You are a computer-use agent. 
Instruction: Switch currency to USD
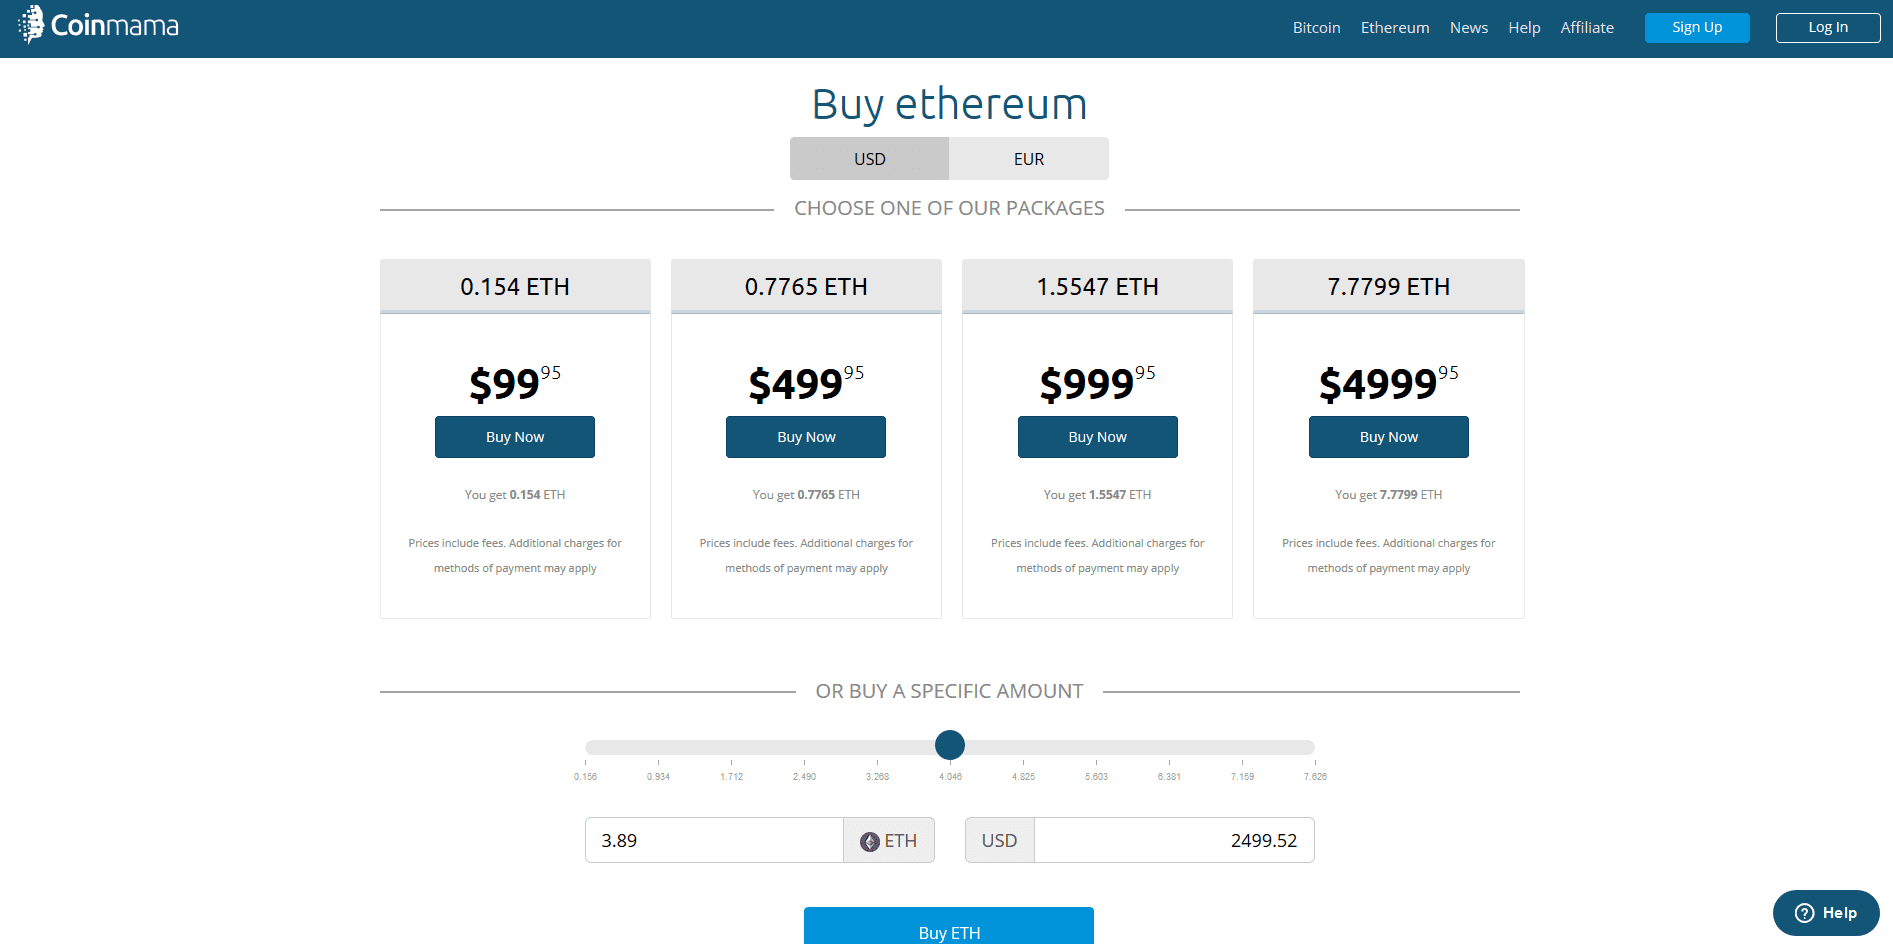pos(869,159)
